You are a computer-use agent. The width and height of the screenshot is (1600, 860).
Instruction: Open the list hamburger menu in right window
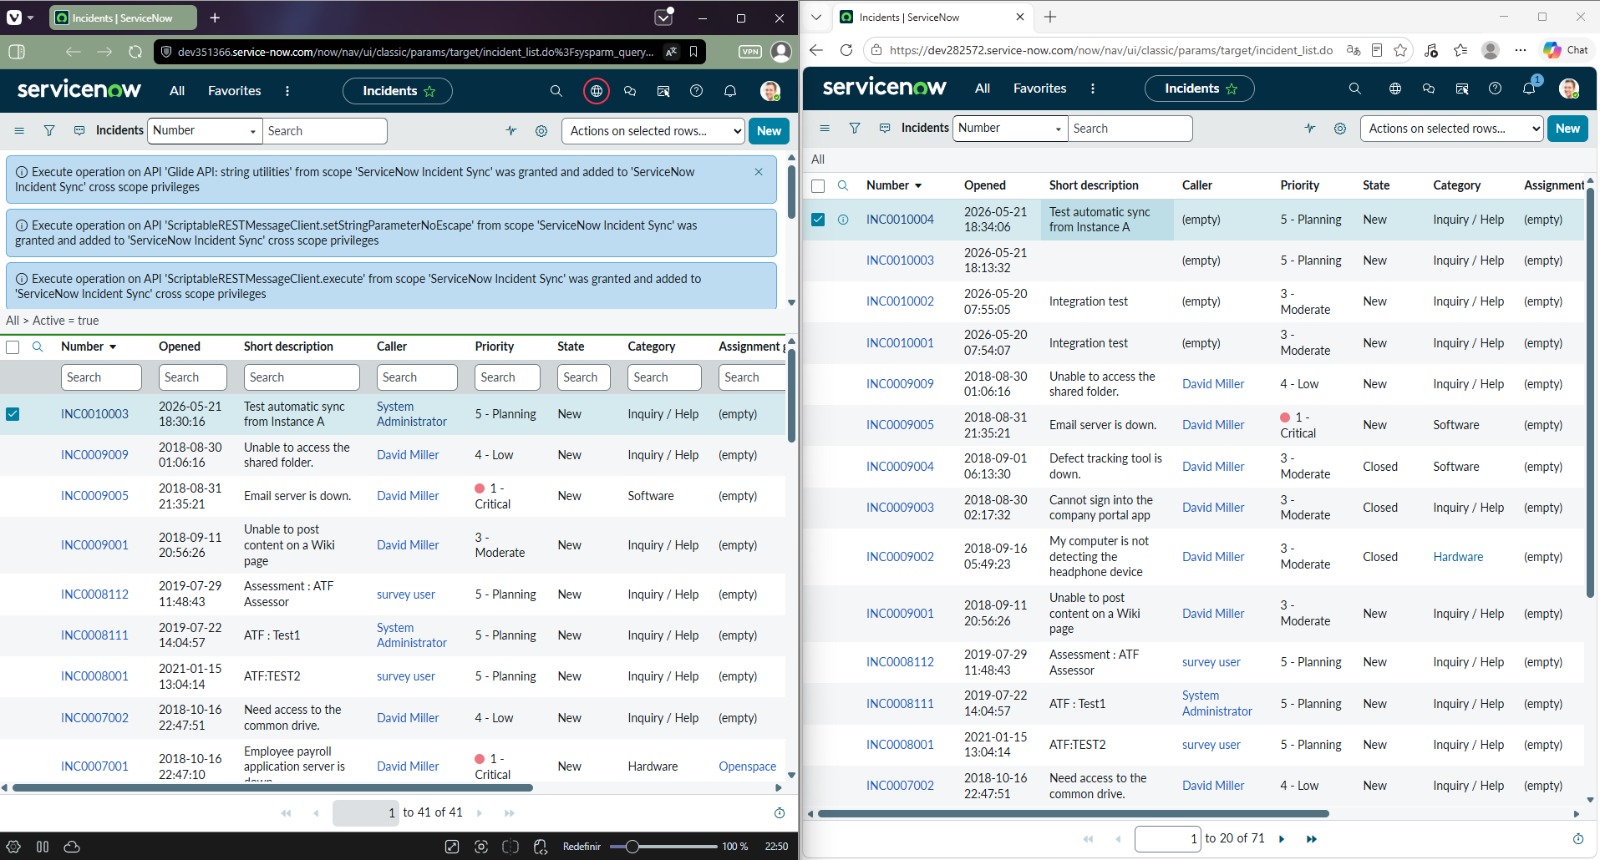[824, 128]
